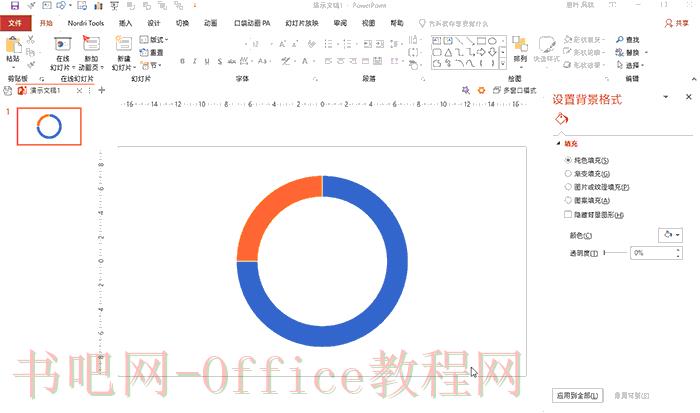700x413 pixels.
Task: Select the oval shape in the shapes gallery
Action: coord(492,41)
